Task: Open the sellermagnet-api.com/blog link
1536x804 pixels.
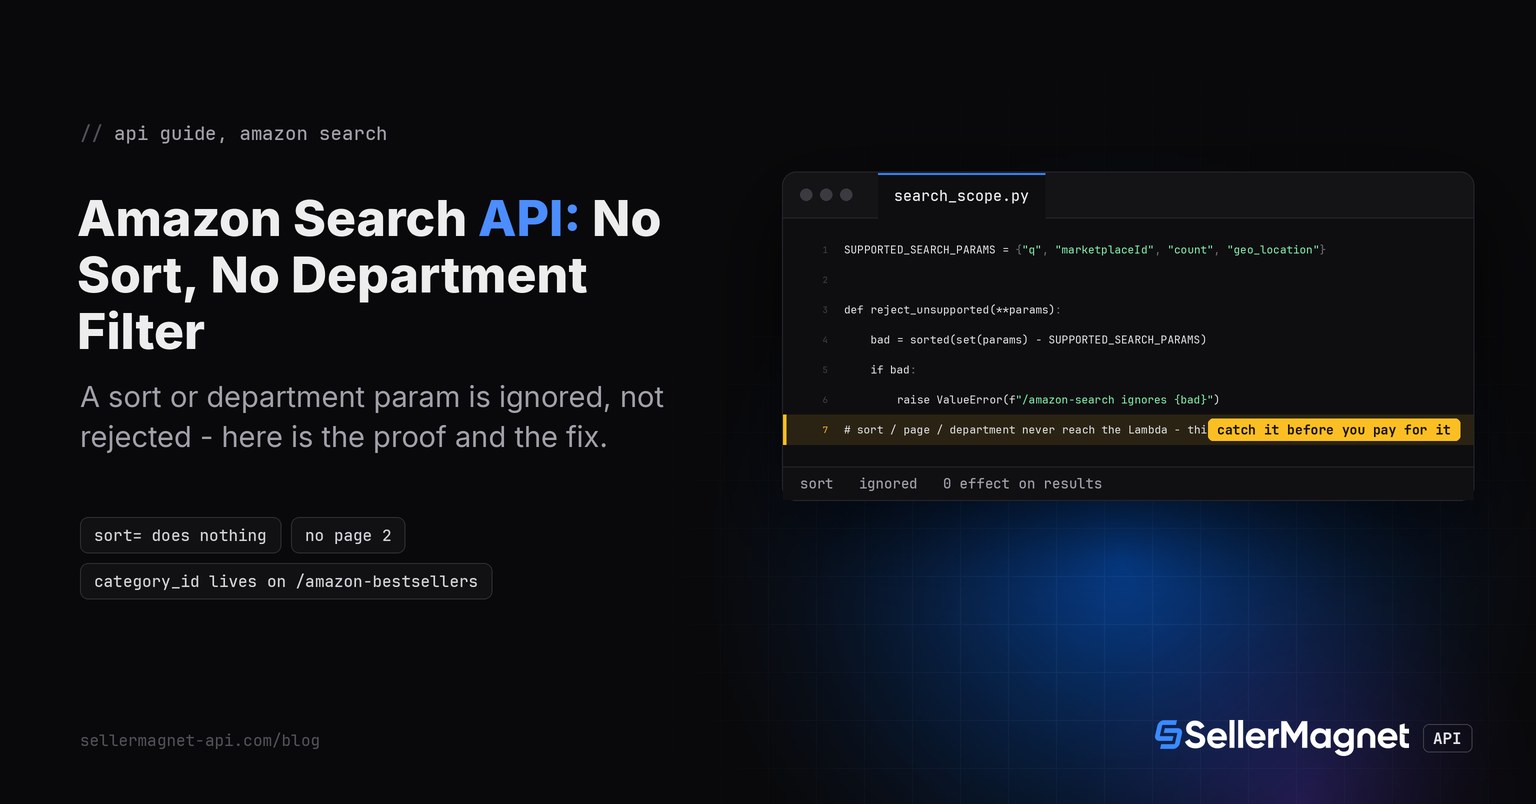Action: point(200,741)
